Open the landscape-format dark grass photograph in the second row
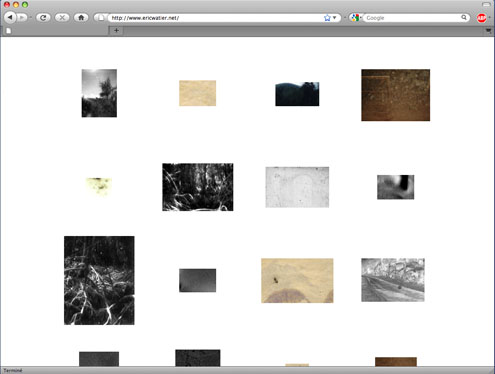The width and height of the screenshot is (495, 374). pos(198,187)
